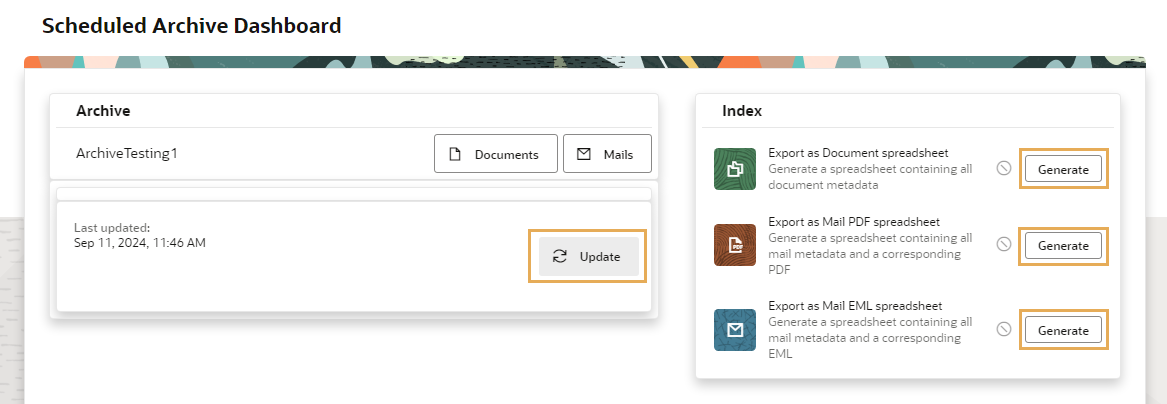Click the Scheduled Archive Dashboard heading
This screenshot has width=1167, height=404.
pyautogui.click(x=191, y=25)
